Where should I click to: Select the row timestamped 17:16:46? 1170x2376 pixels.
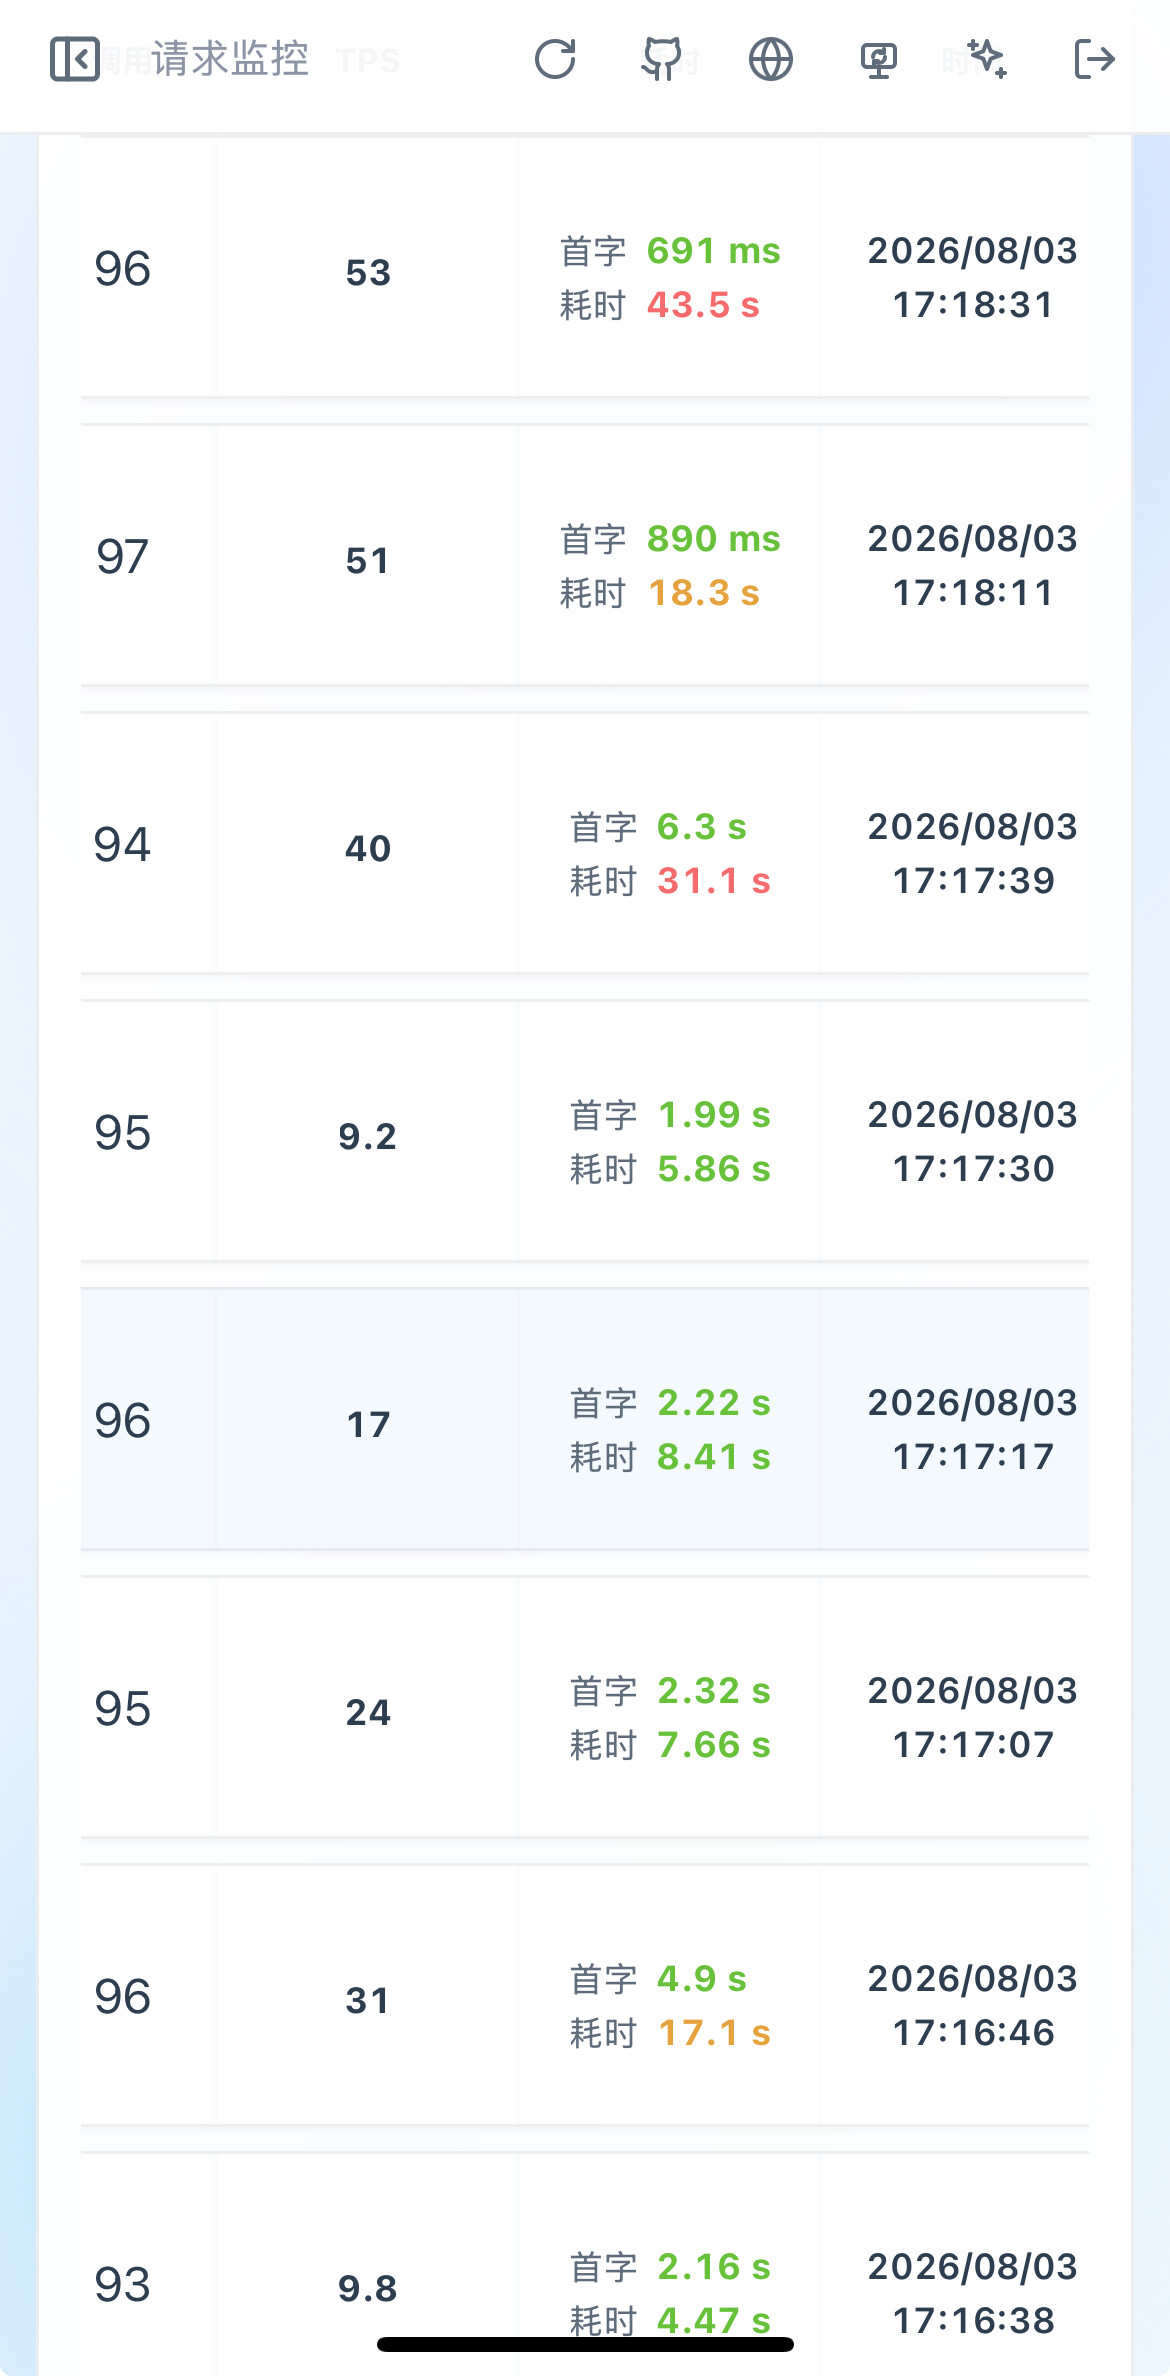click(x=585, y=1996)
